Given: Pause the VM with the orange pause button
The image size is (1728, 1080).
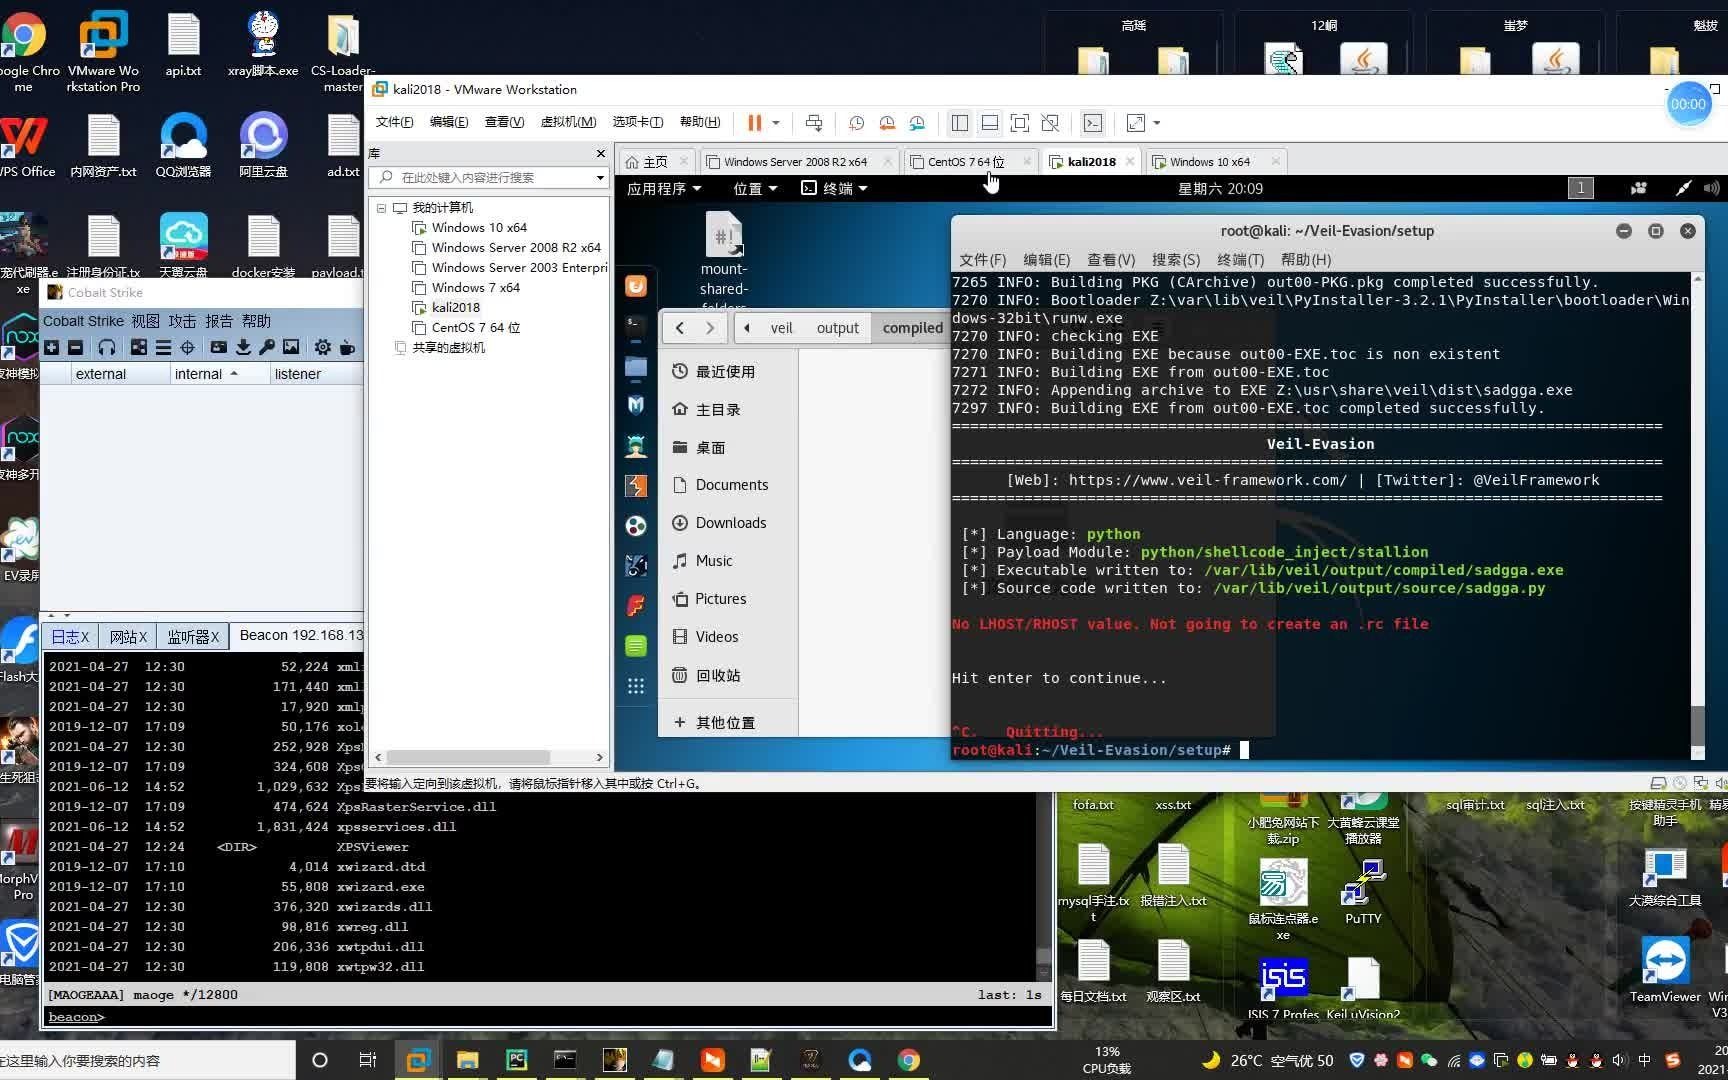Looking at the screenshot, I should pos(754,123).
